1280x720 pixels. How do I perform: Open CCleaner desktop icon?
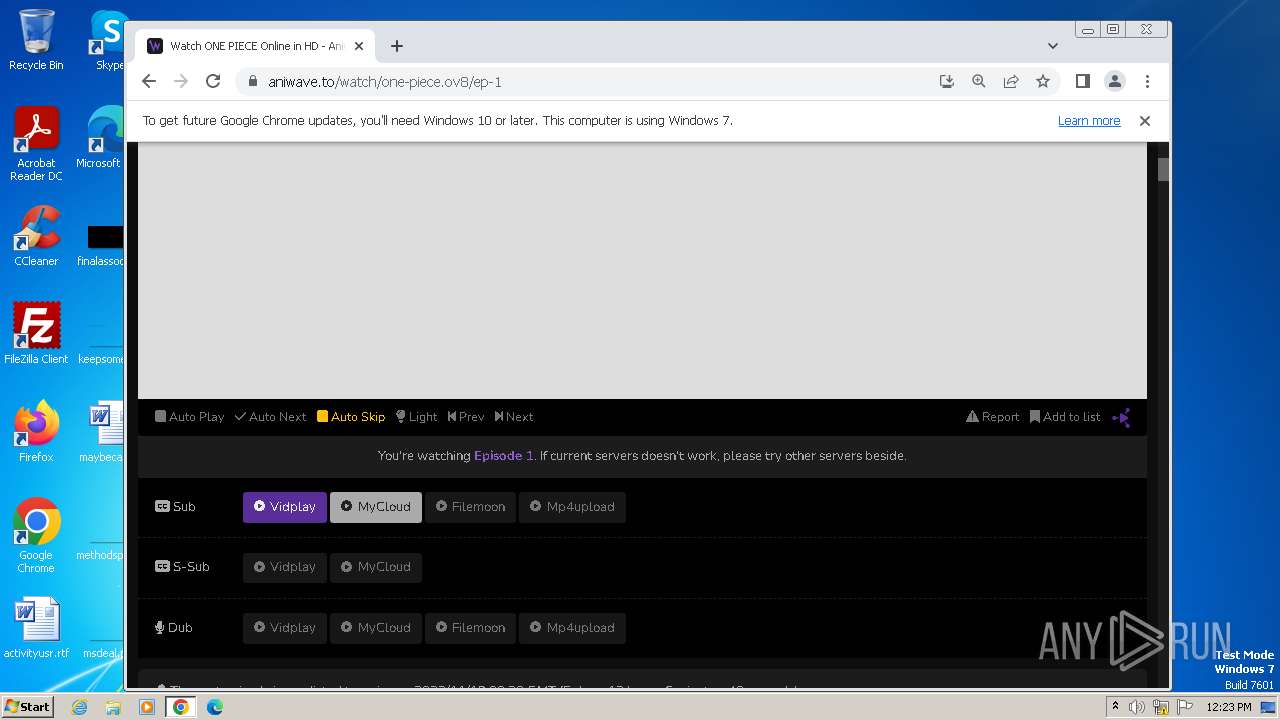pos(36,236)
